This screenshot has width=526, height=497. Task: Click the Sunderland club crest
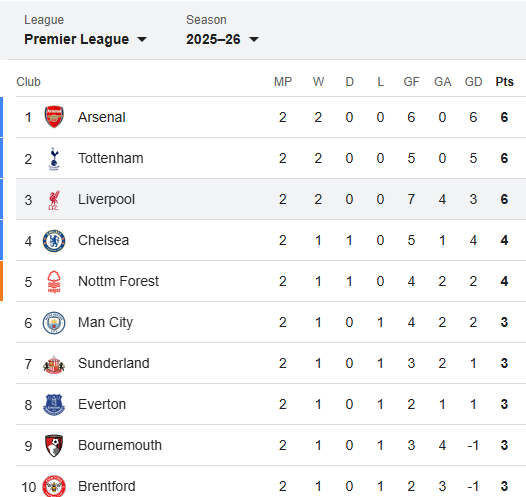pos(54,364)
